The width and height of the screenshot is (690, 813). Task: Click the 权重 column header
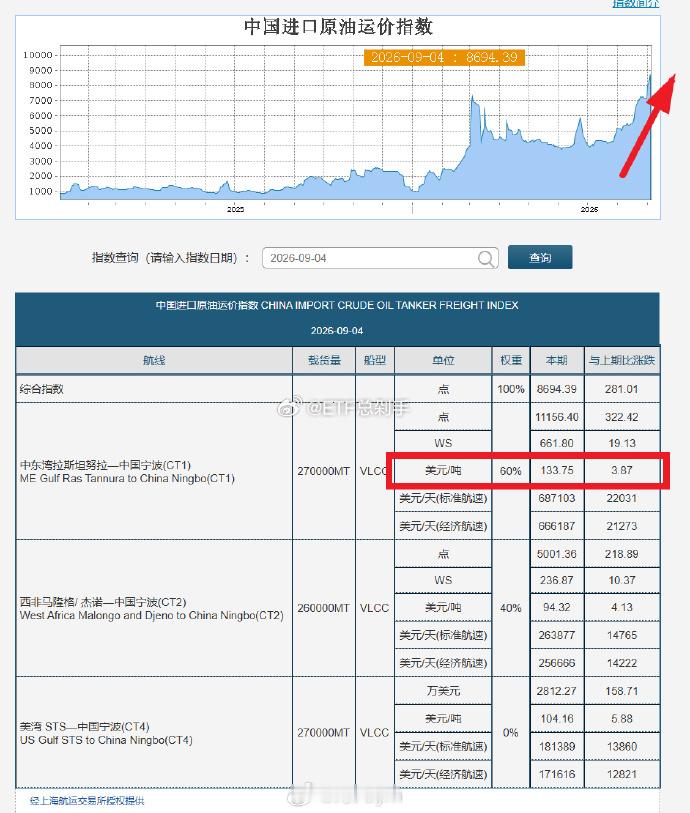(x=511, y=360)
